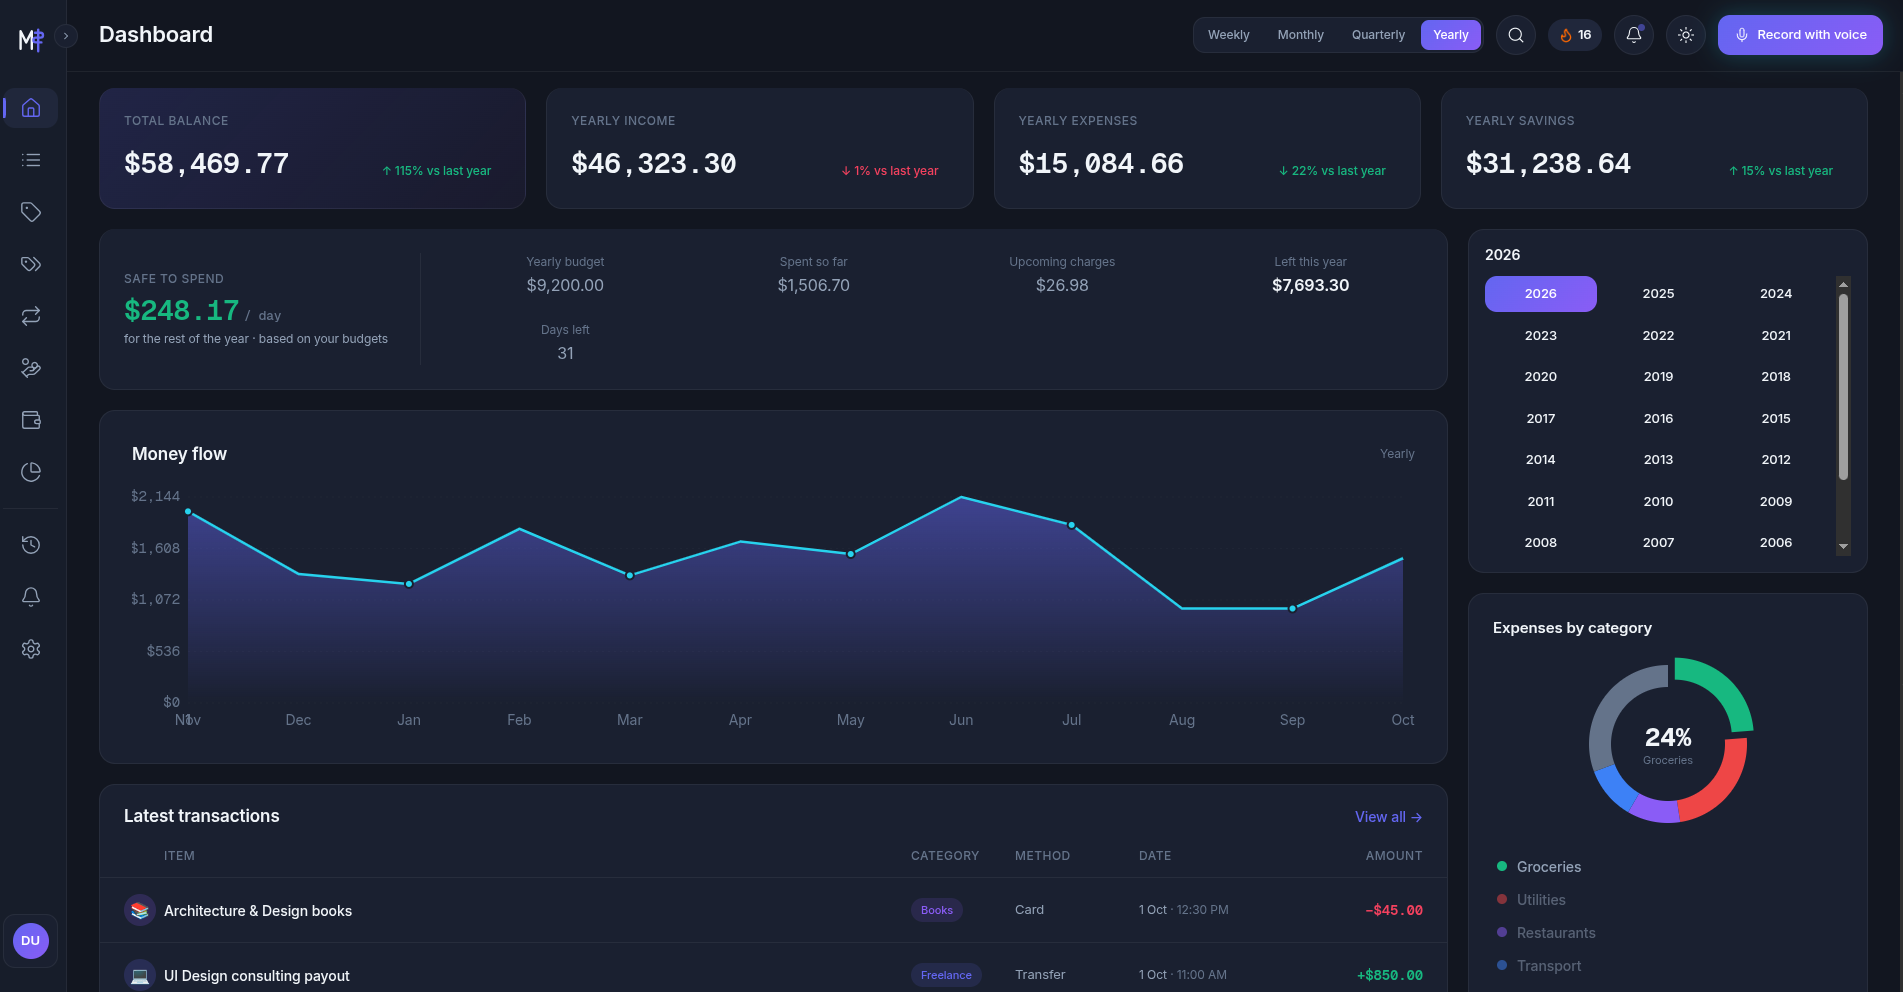This screenshot has width=1903, height=992.
Task: Open the single tag sidebar icon
Action: coord(31,212)
